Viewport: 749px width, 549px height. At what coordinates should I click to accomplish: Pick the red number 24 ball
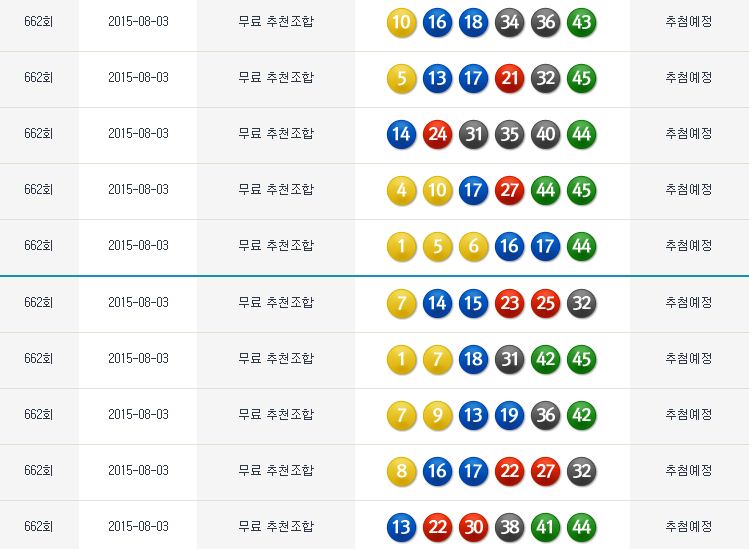pyautogui.click(x=437, y=134)
